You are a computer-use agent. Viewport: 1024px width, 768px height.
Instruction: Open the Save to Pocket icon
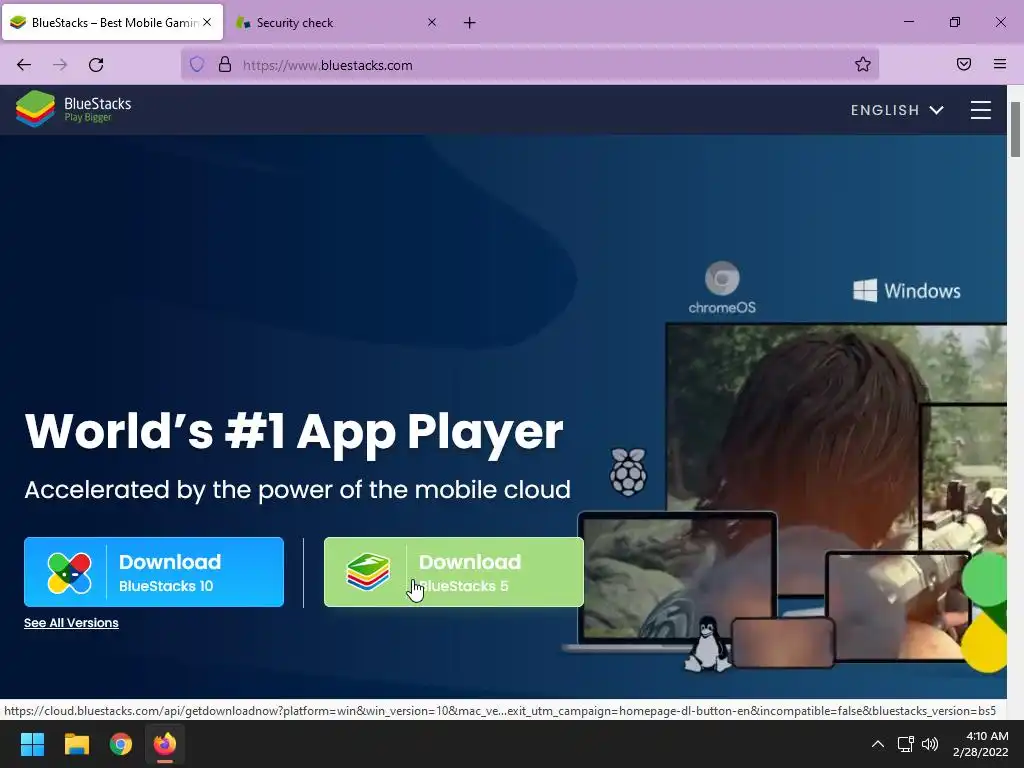964,65
